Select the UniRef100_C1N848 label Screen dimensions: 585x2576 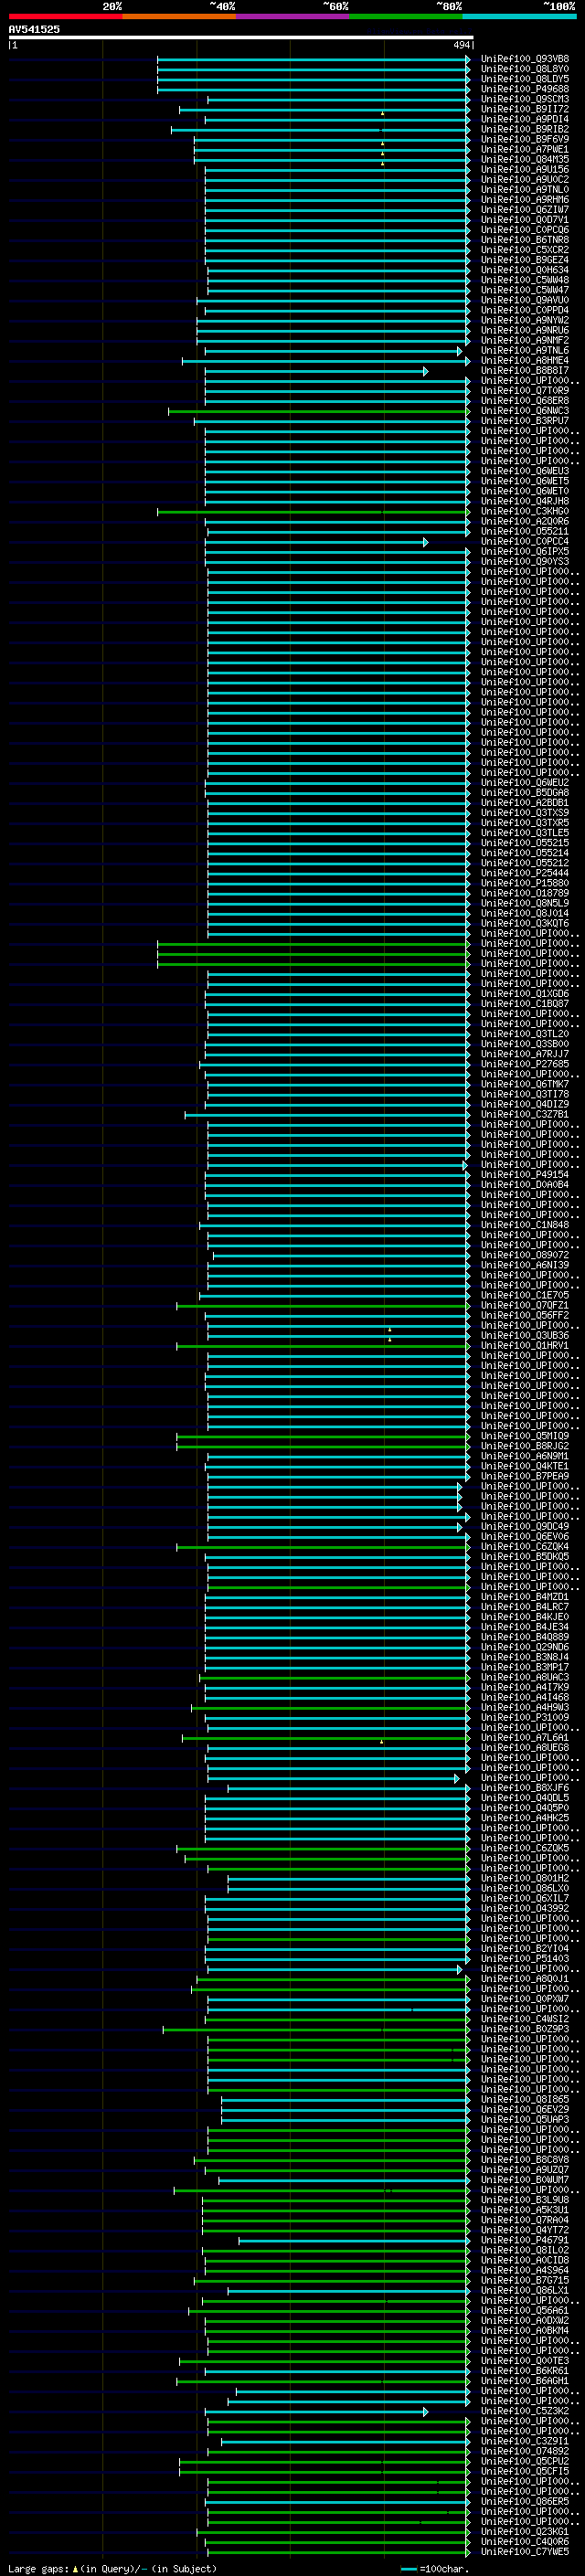pyautogui.click(x=525, y=1225)
